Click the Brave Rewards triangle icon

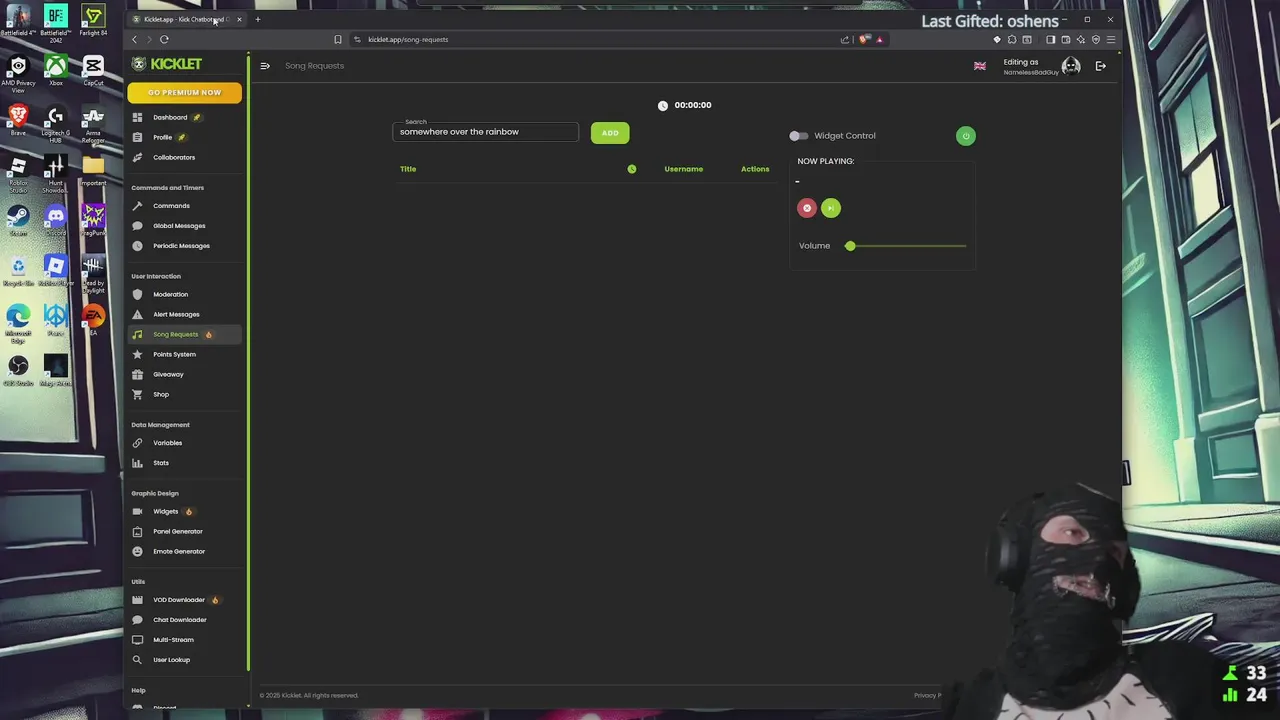[x=880, y=39]
